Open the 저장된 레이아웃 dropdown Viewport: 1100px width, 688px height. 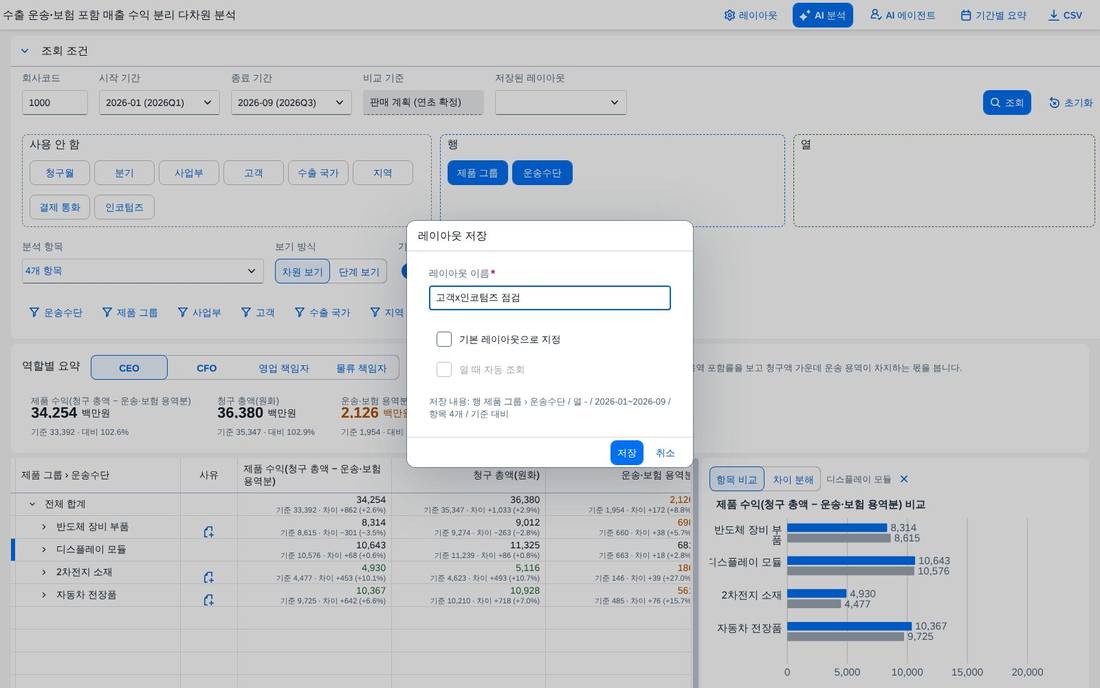tap(561, 102)
